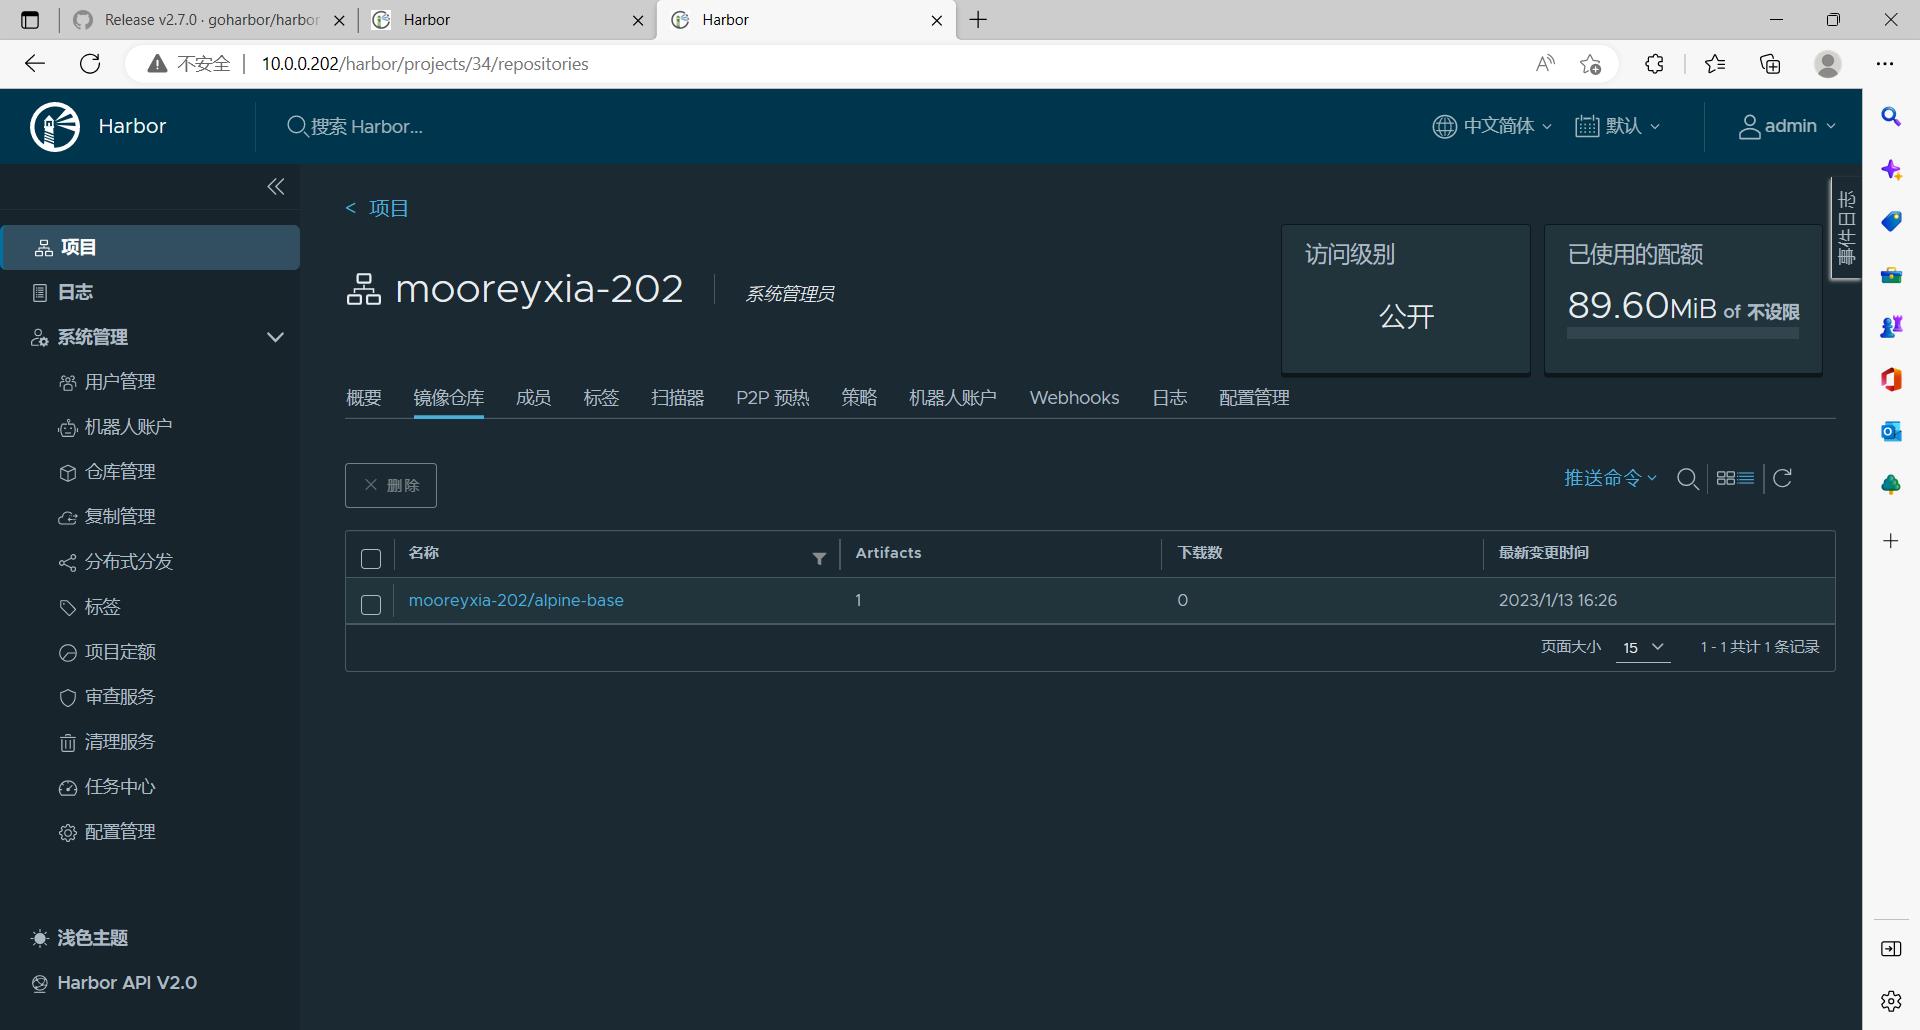Switch to the 标签 project tab
The height and width of the screenshot is (1030, 1920).
coord(601,398)
